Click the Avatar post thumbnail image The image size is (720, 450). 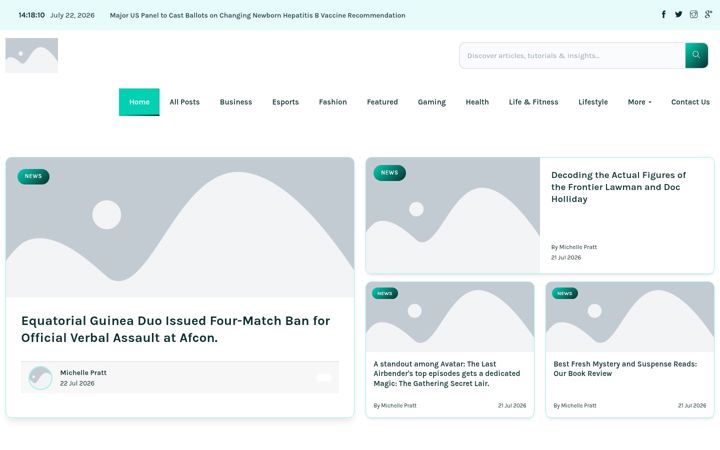click(450, 317)
